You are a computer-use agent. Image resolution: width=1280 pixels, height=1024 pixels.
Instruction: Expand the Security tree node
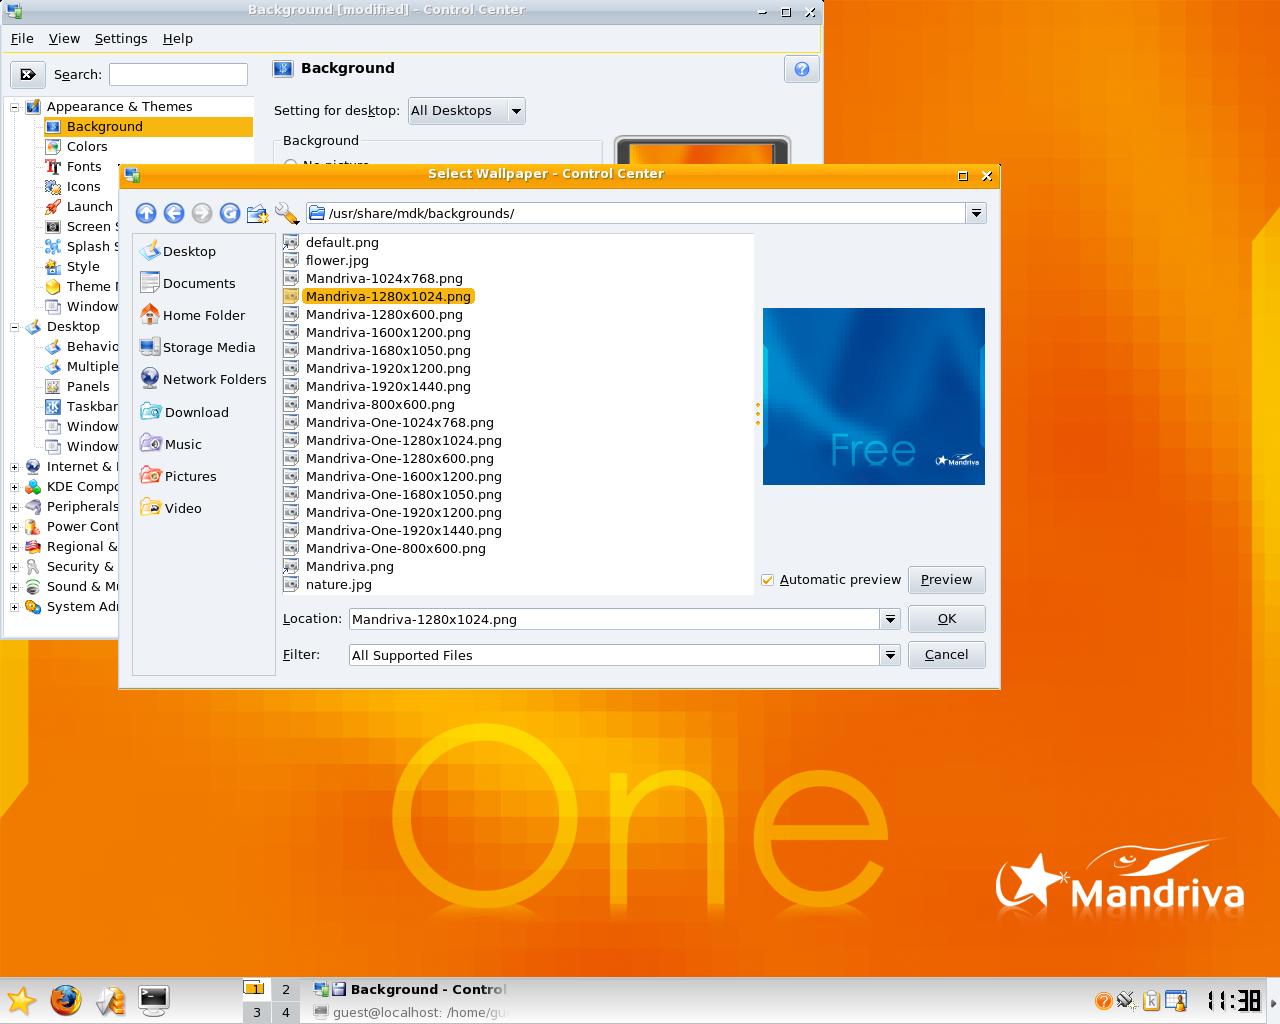(15, 567)
